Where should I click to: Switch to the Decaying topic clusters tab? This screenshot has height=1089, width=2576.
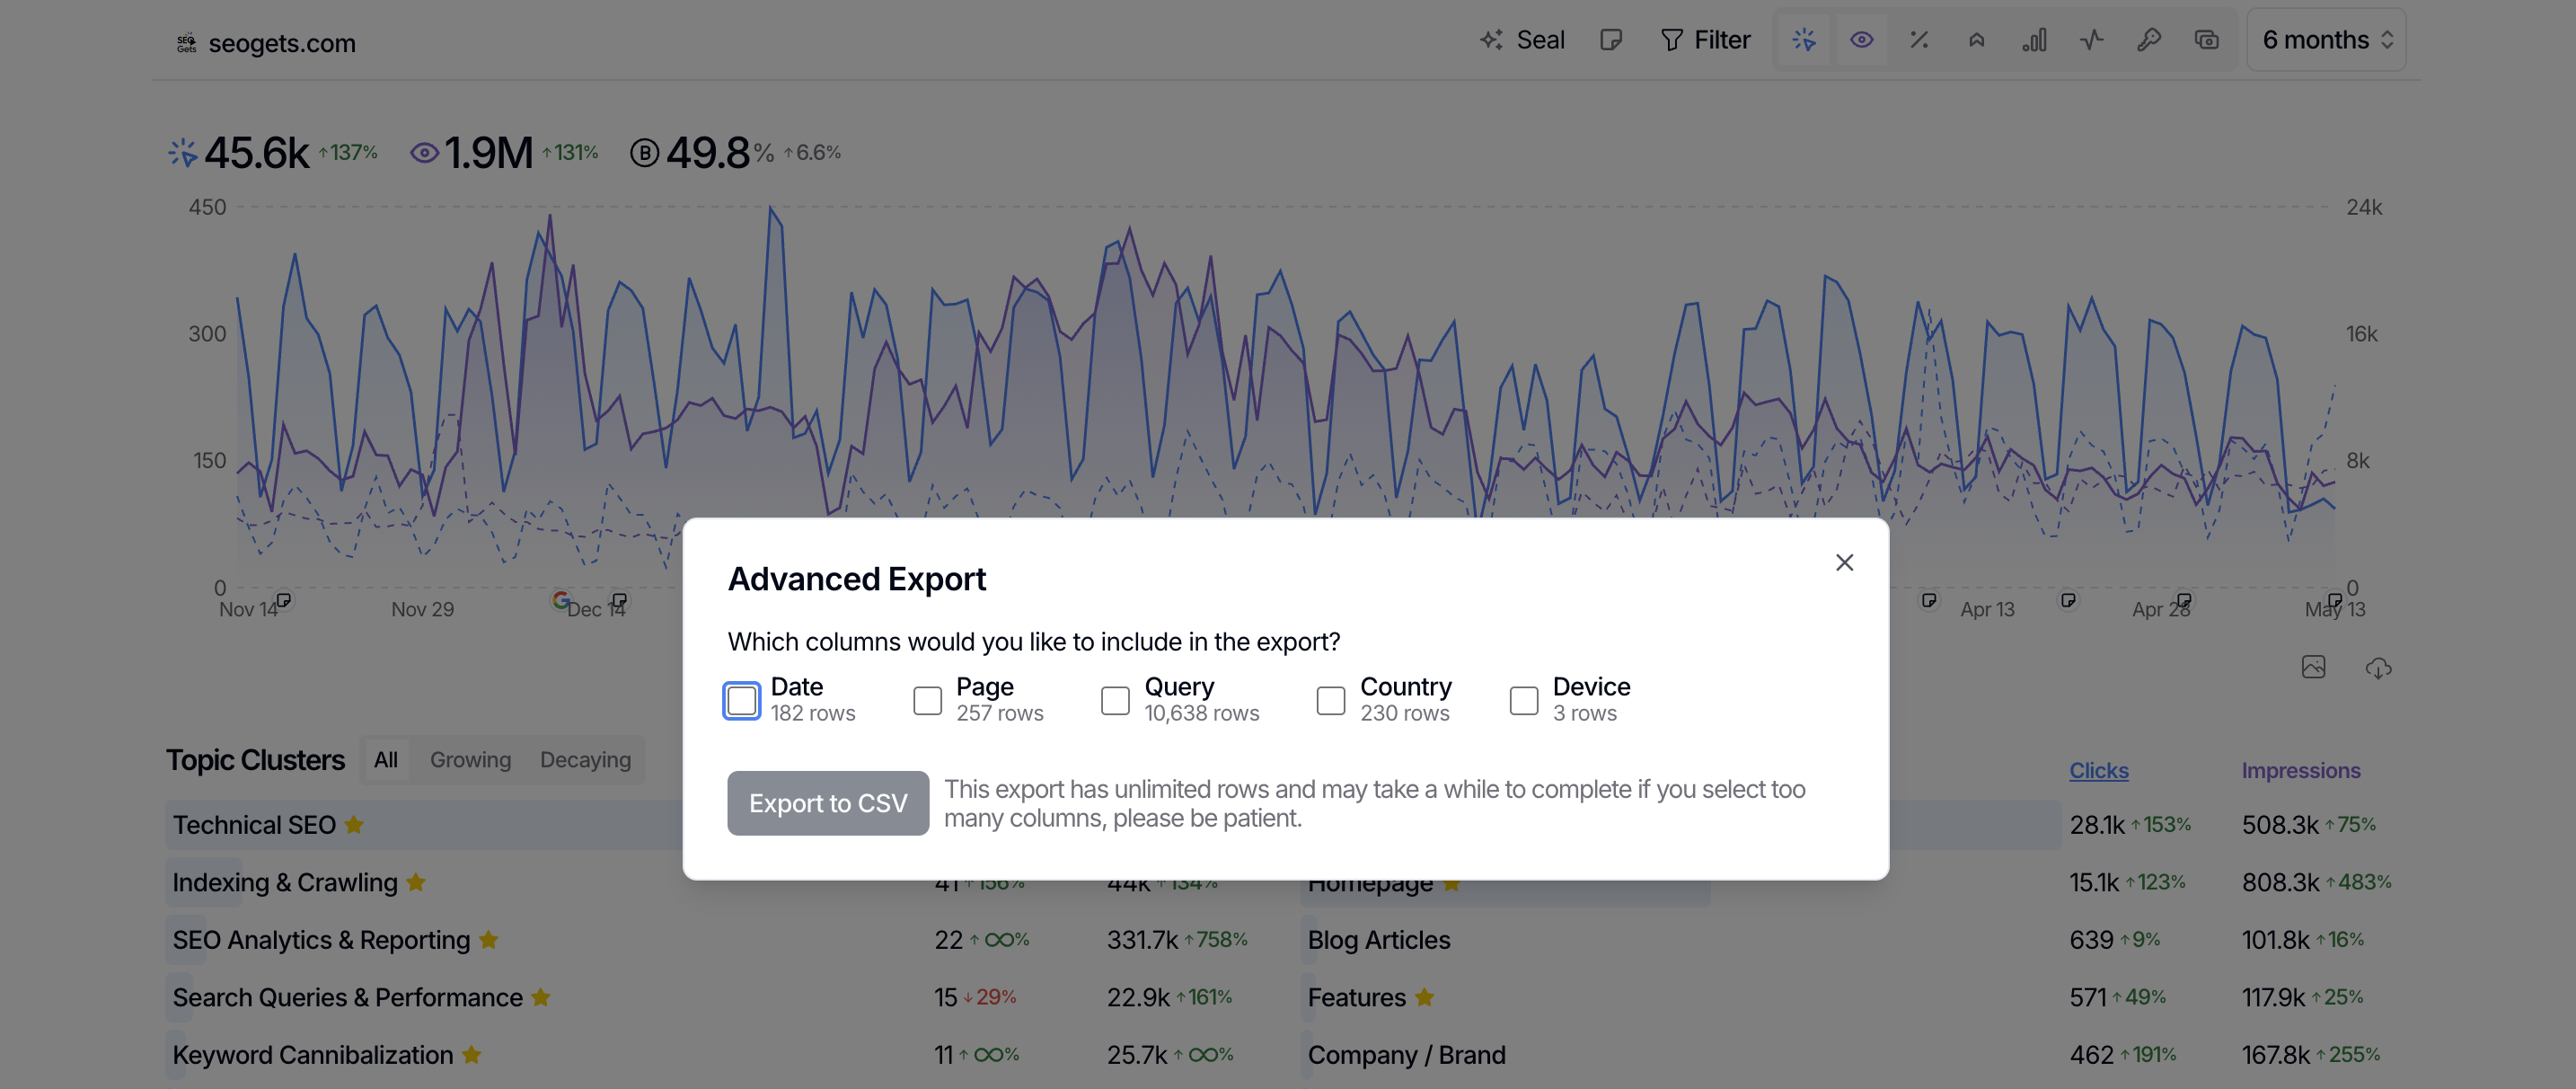585,760
